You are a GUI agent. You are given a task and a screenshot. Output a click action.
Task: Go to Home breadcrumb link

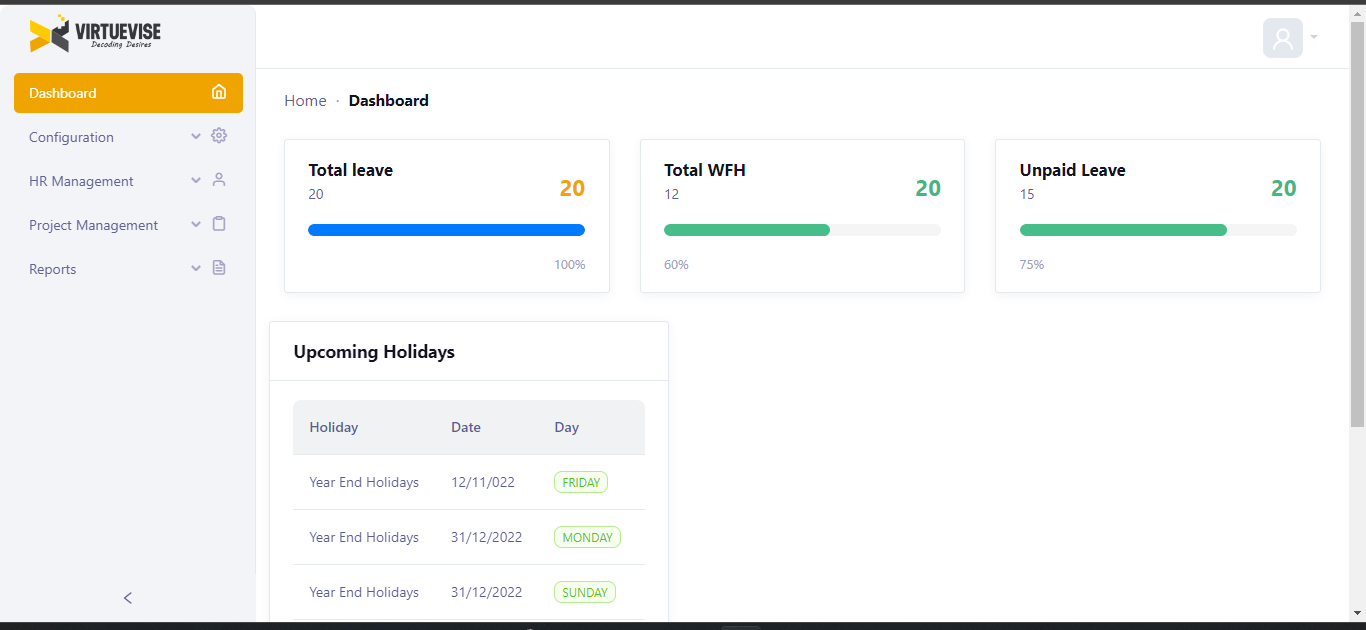[x=305, y=101]
